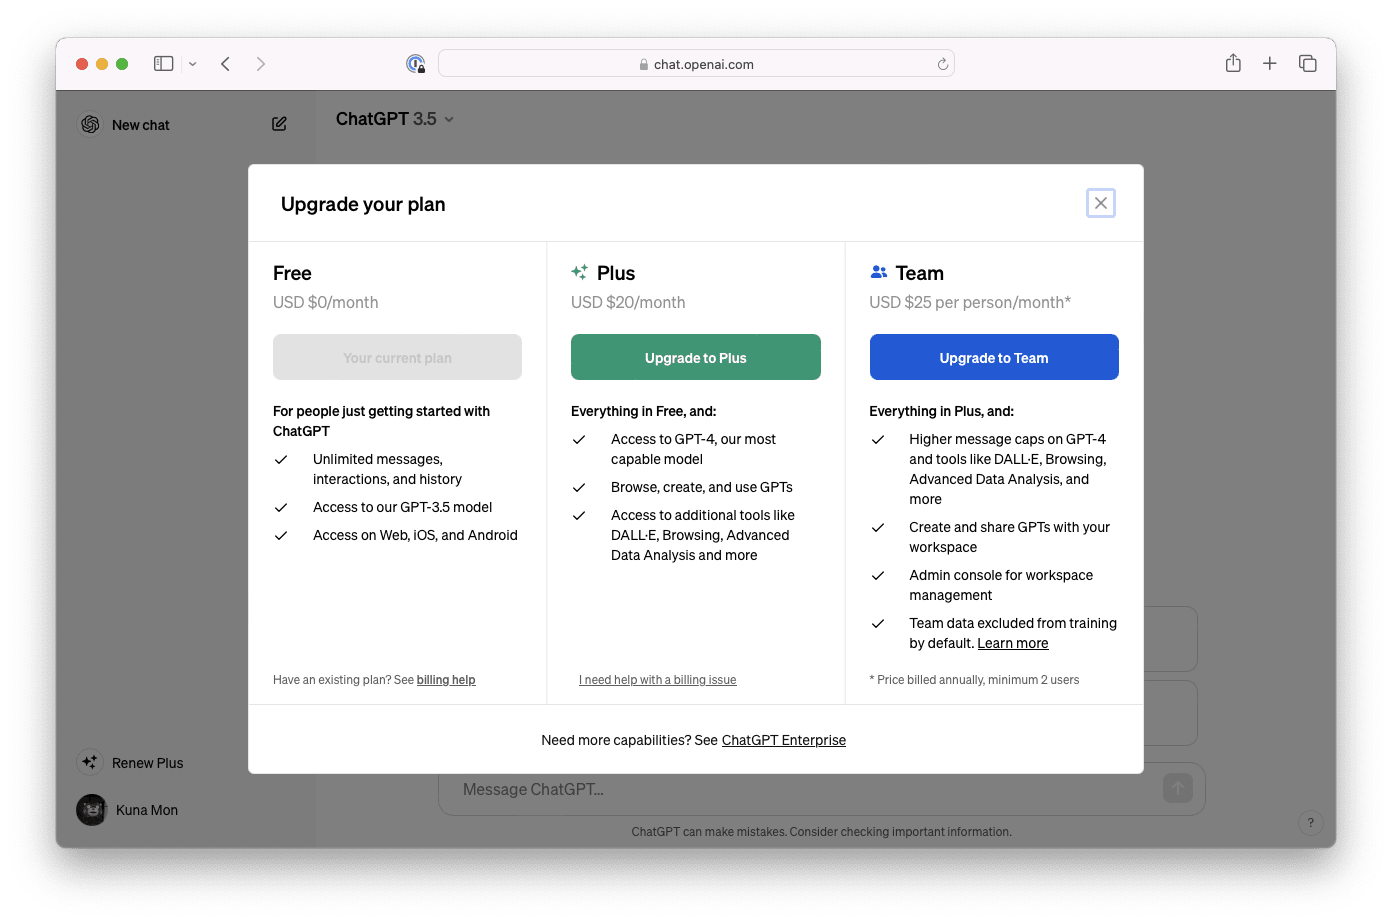The width and height of the screenshot is (1392, 922).
Task: Open Learn more about team data
Action: (1013, 643)
